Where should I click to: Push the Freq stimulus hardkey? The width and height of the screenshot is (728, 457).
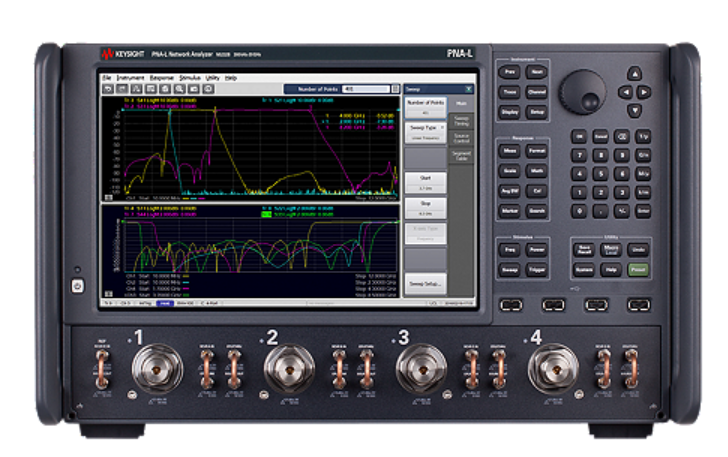point(509,249)
